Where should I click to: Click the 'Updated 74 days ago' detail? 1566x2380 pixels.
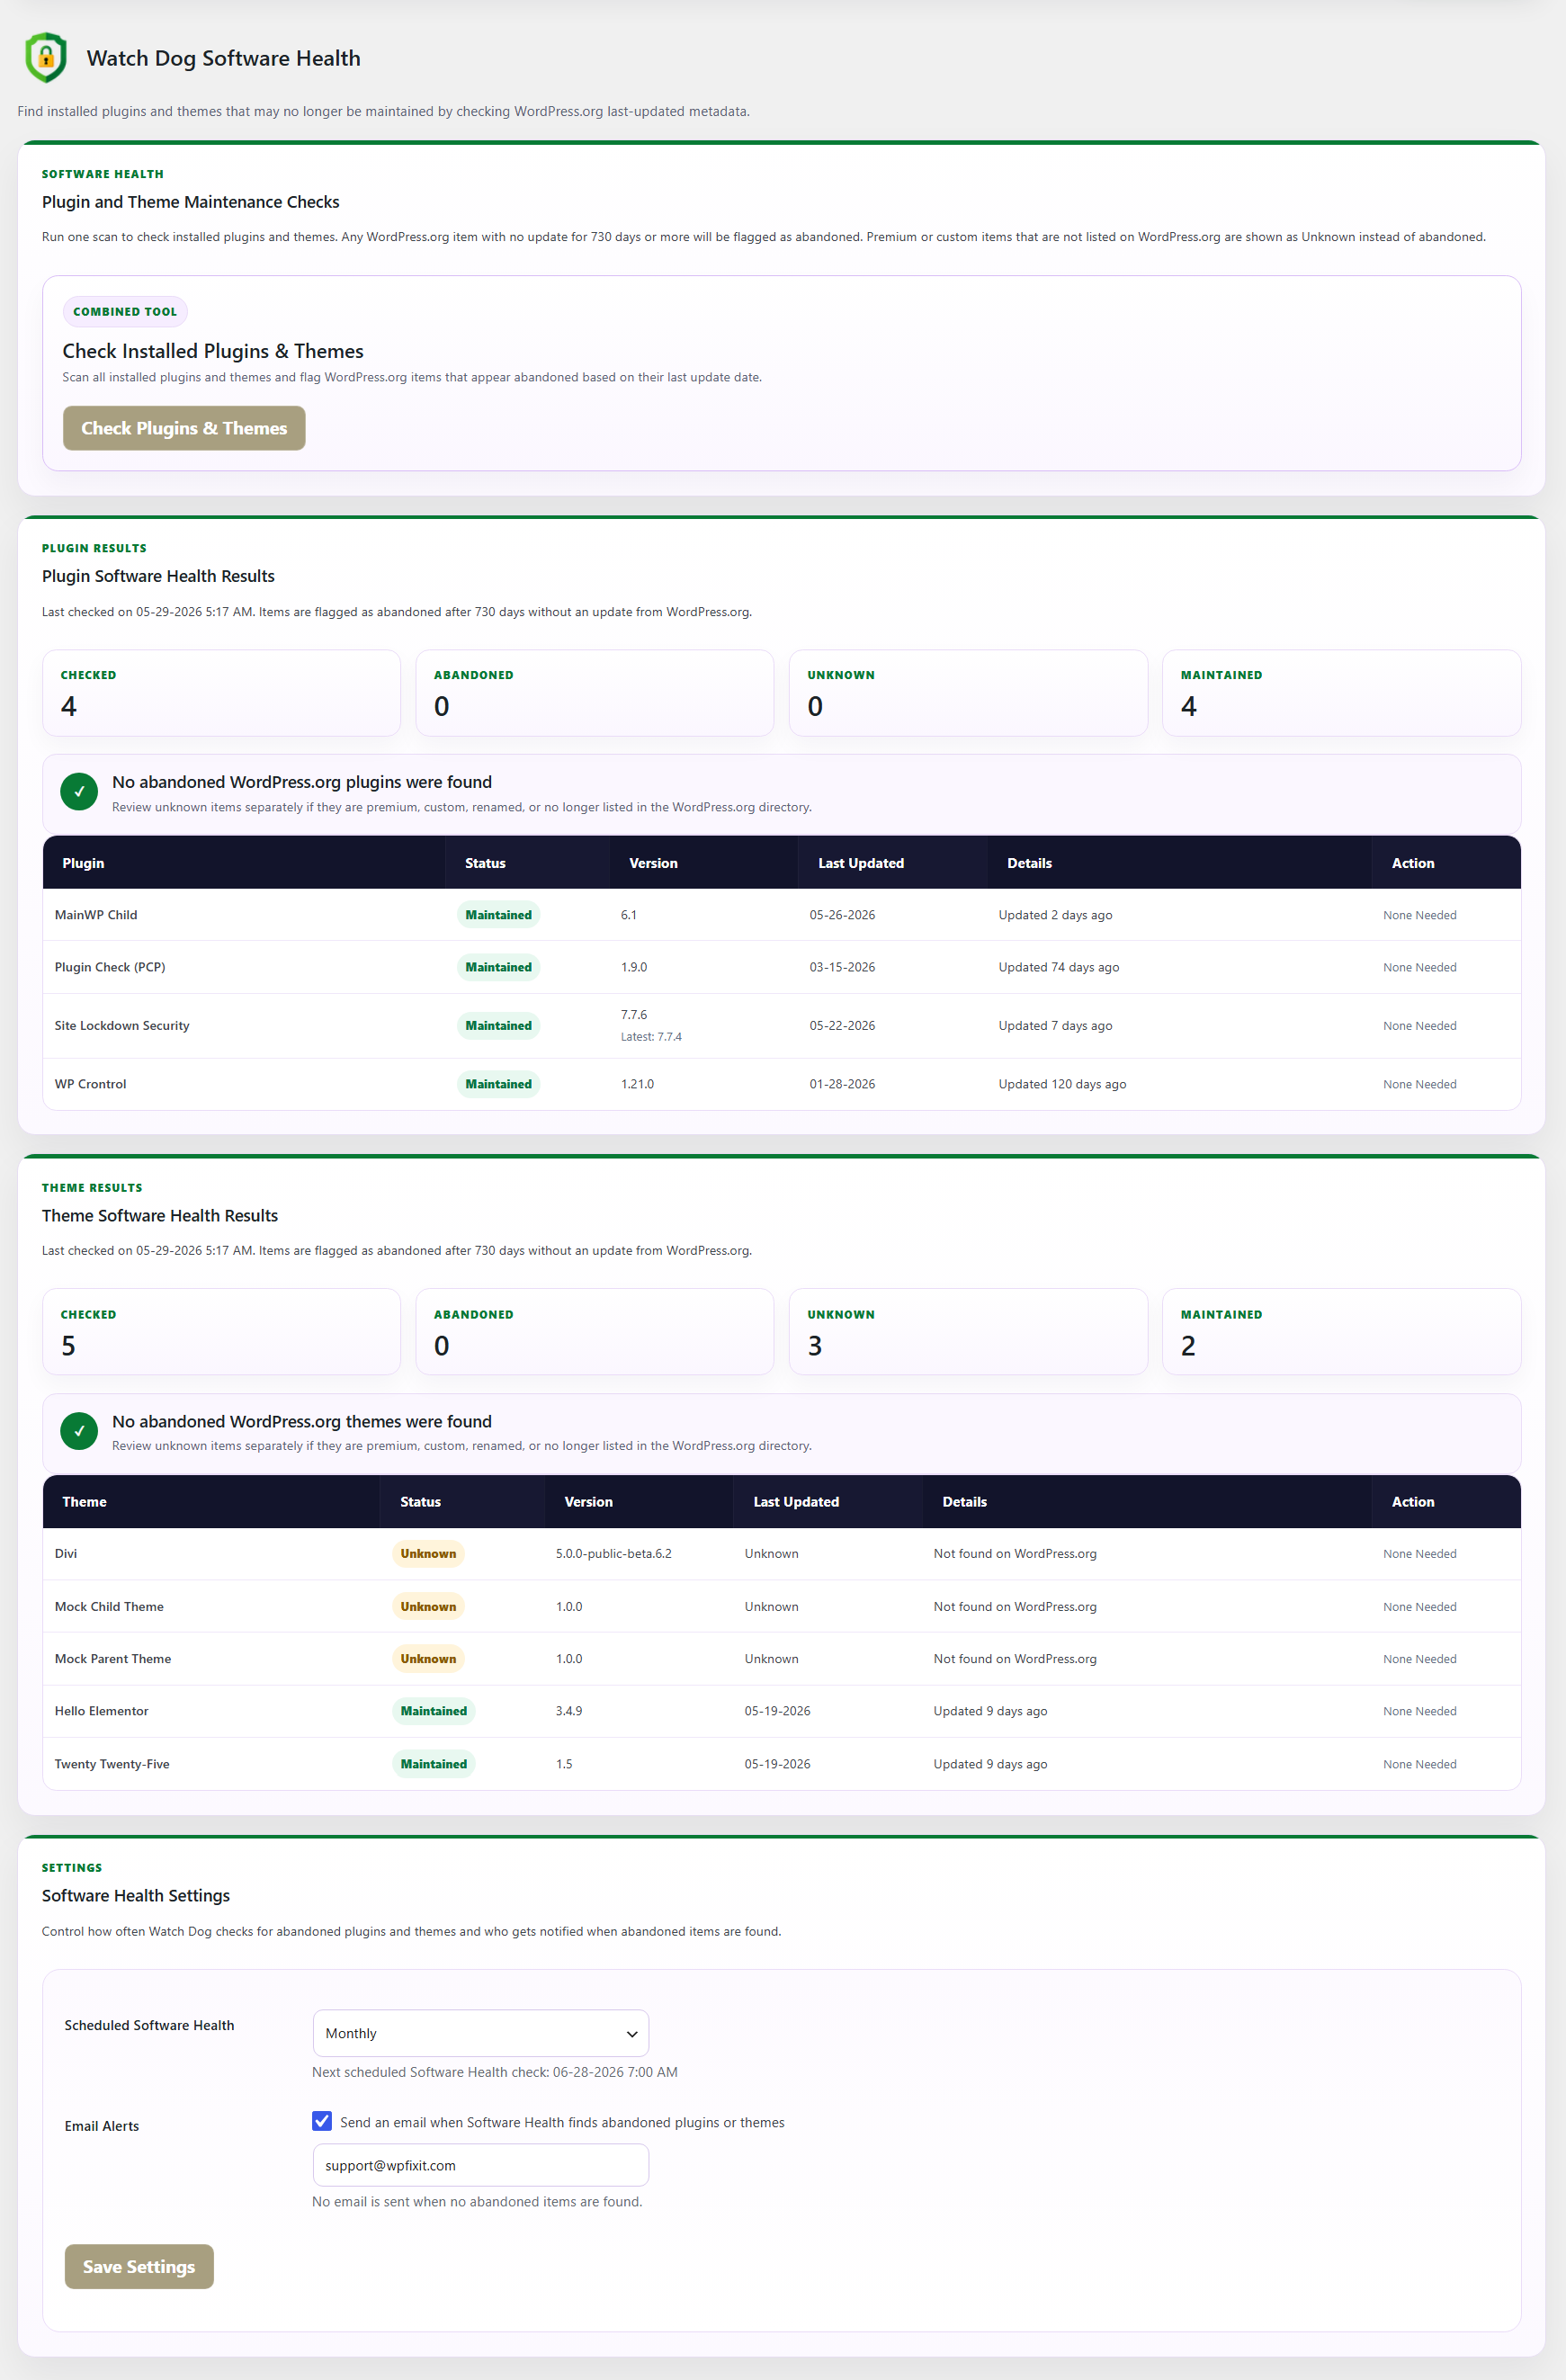pyautogui.click(x=1059, y=967)
